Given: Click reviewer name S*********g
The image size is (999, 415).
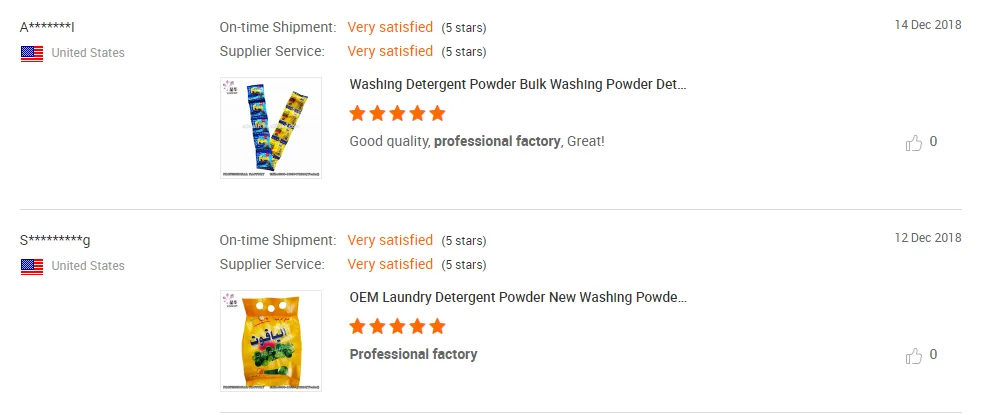Looking at the screenshot, I should (55, 240).
